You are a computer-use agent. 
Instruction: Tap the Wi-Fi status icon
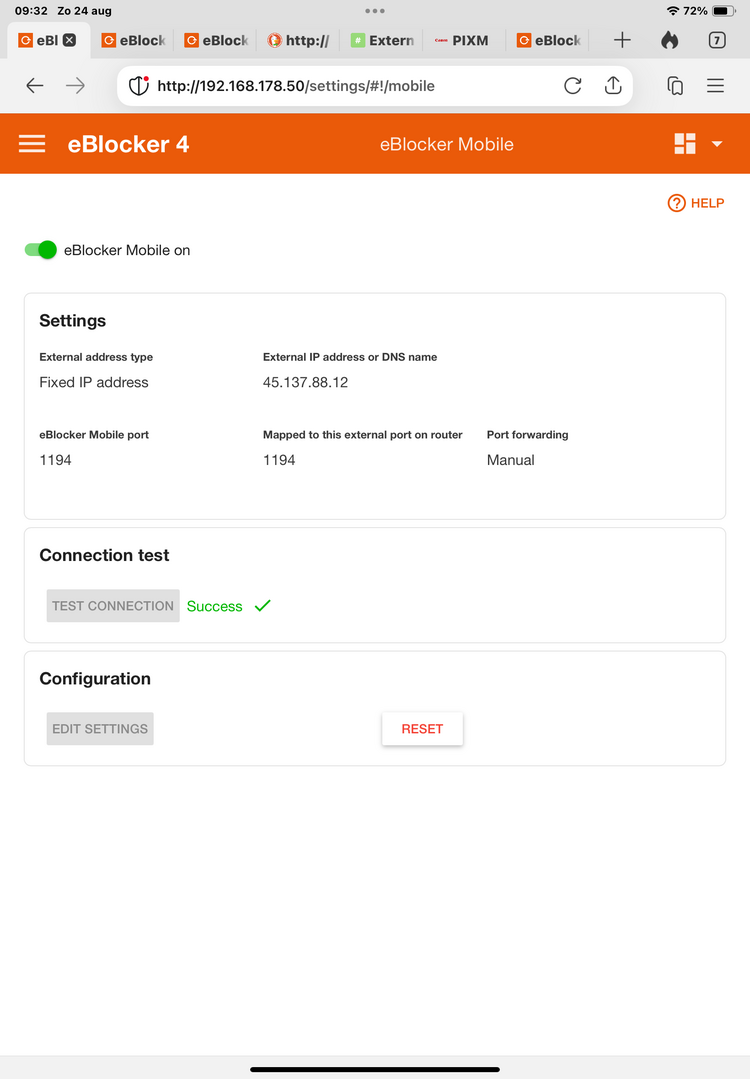(672, 11)
